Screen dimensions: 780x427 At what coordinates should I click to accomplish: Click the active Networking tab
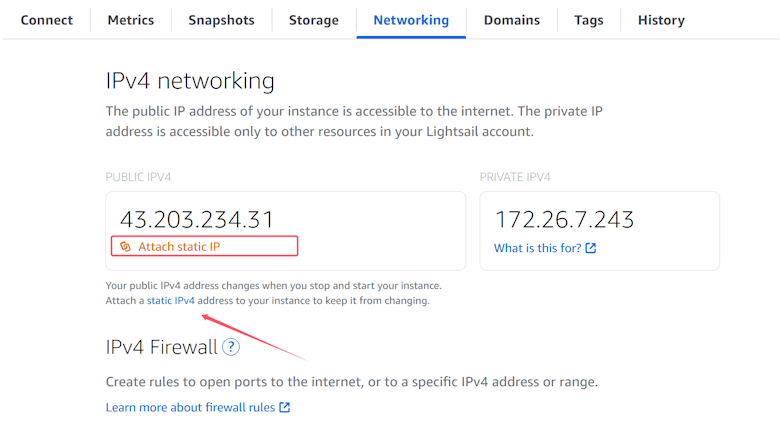(x=411, y=20)
